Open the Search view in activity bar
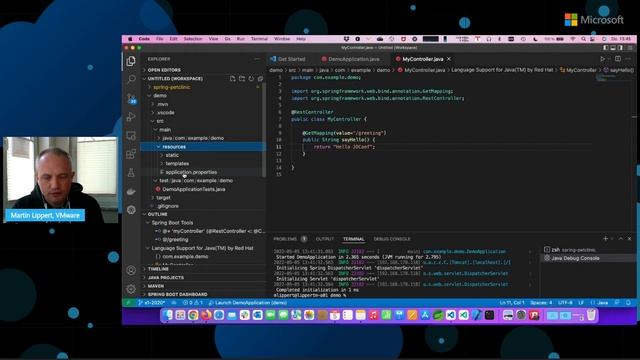The height and width of the screenshot is (360, 640). (x=131, y=79)
